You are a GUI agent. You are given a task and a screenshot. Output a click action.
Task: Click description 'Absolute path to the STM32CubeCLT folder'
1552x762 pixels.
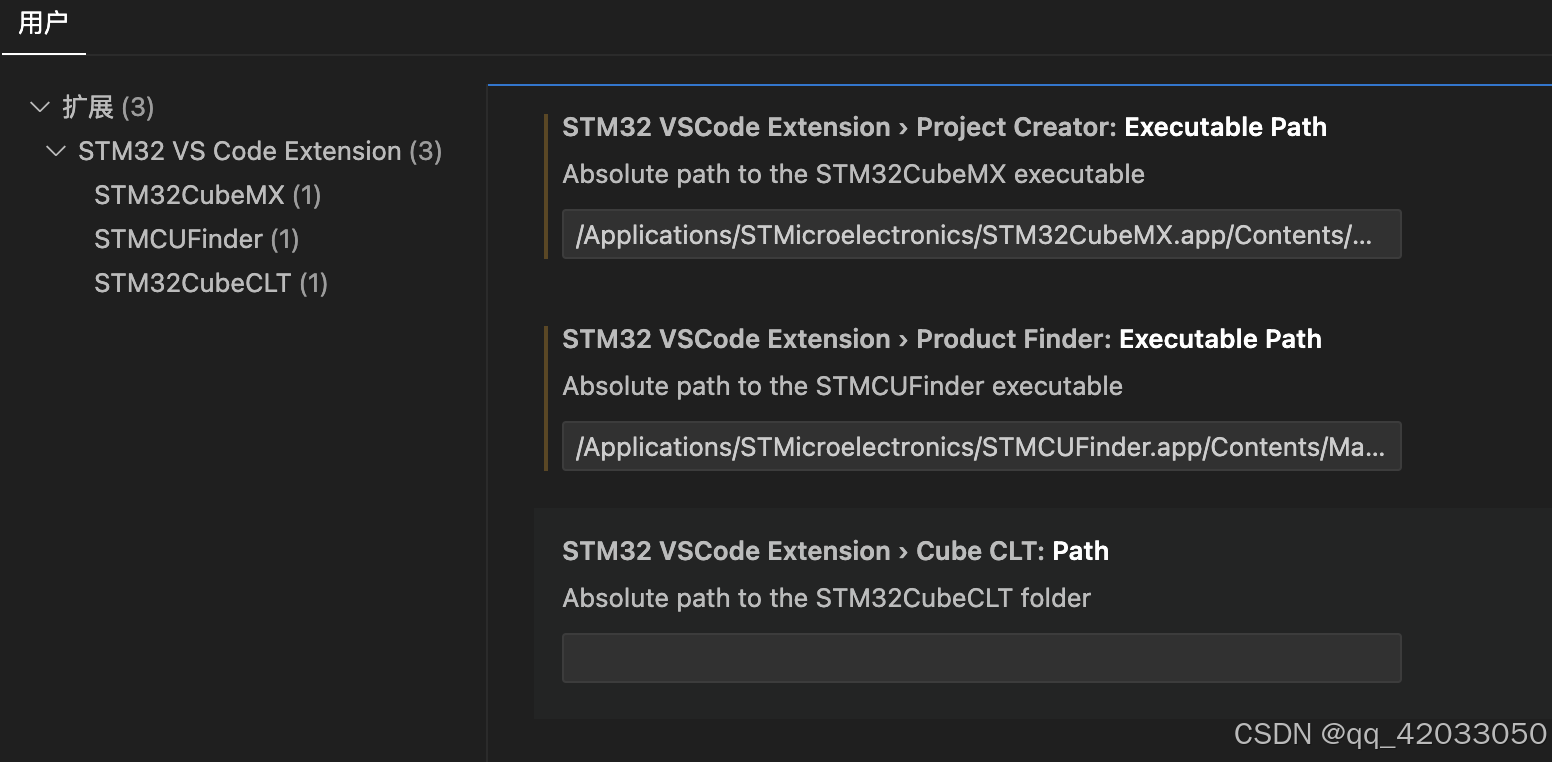(x=826, y=598)
